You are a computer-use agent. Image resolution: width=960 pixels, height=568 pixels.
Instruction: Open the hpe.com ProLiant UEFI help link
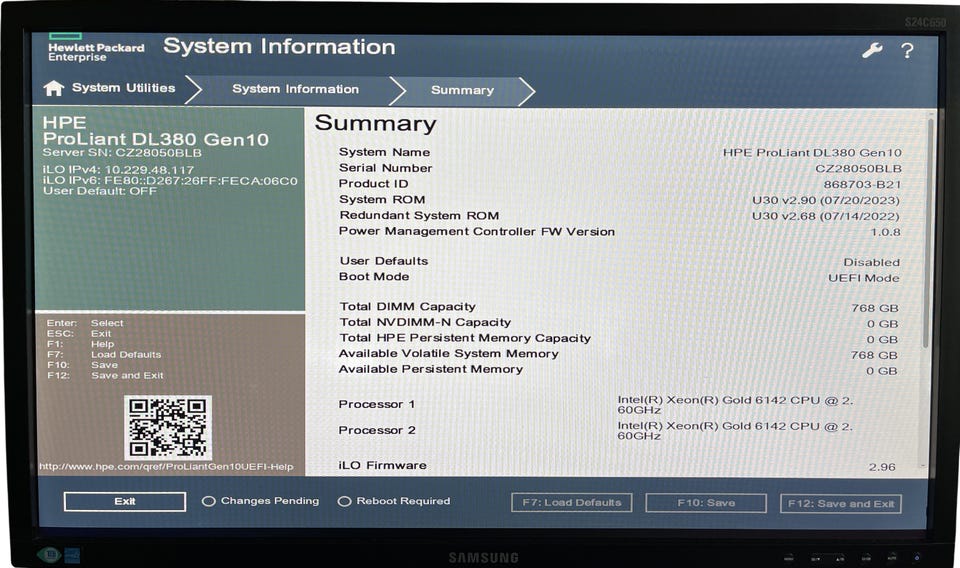(x=166, y=467)
